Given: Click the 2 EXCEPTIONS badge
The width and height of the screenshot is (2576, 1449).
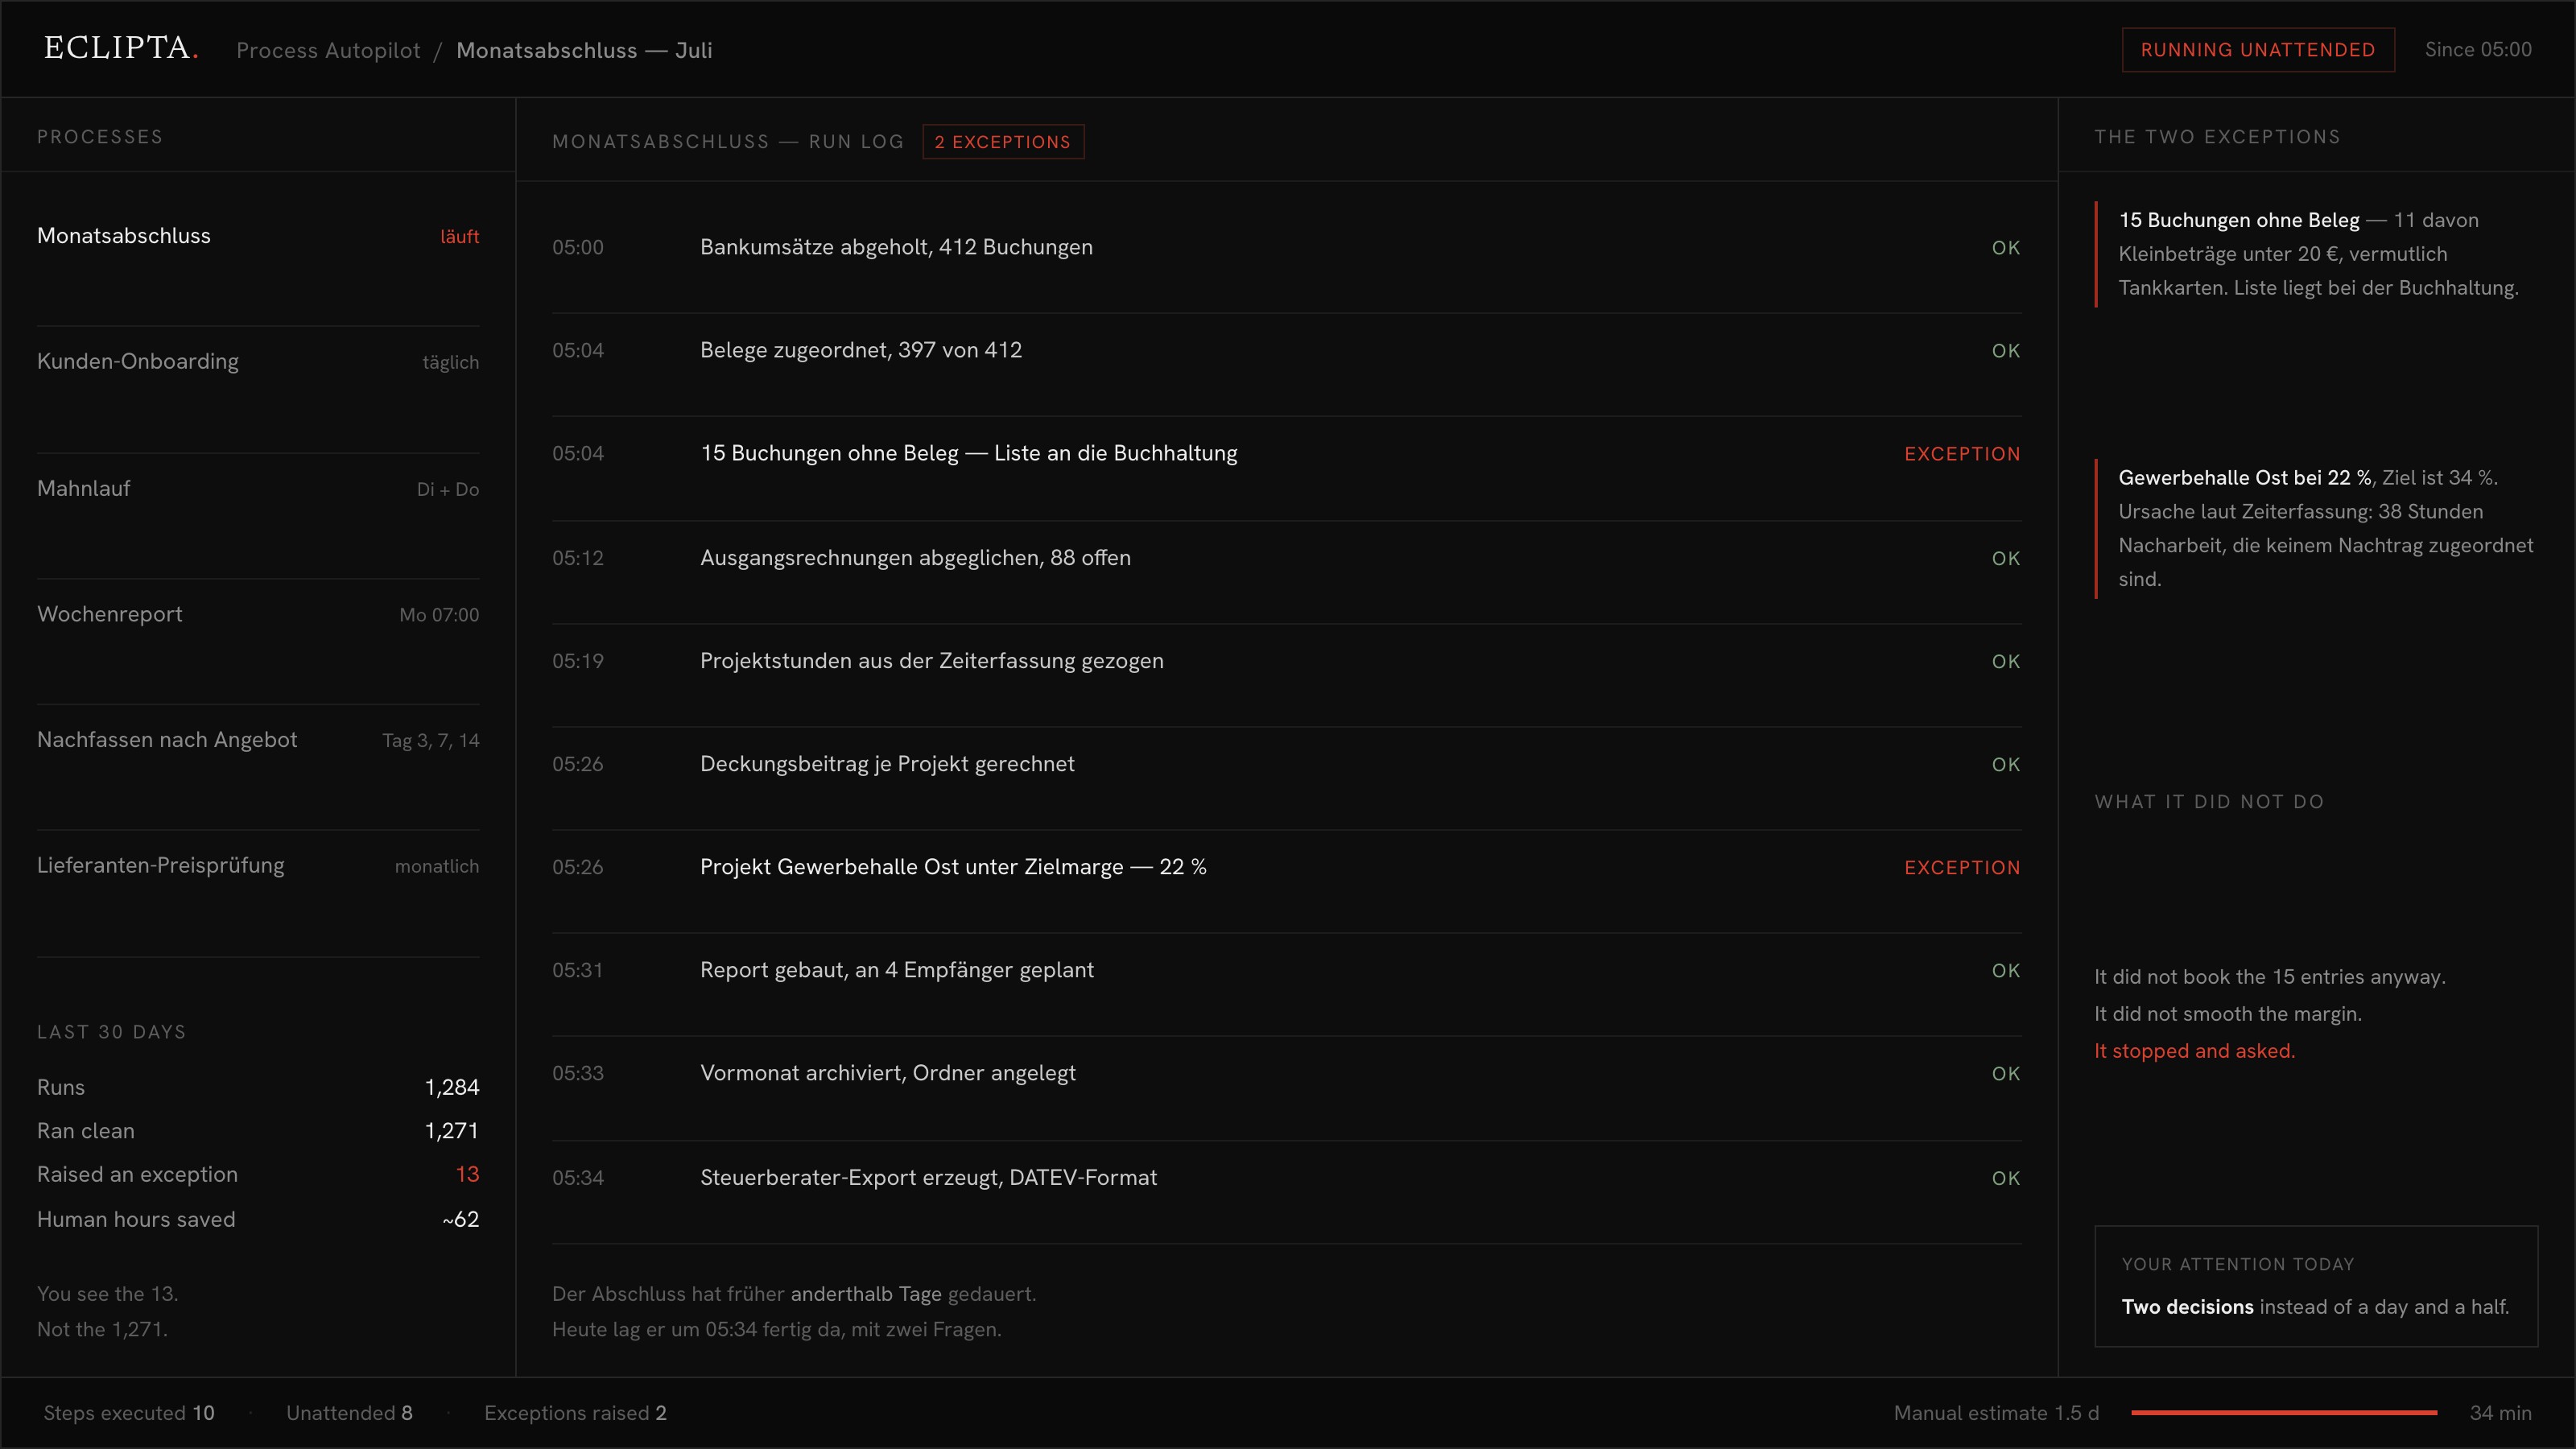Looking at the screenshot, I should pyautogui.click(x=1003, y=142).
